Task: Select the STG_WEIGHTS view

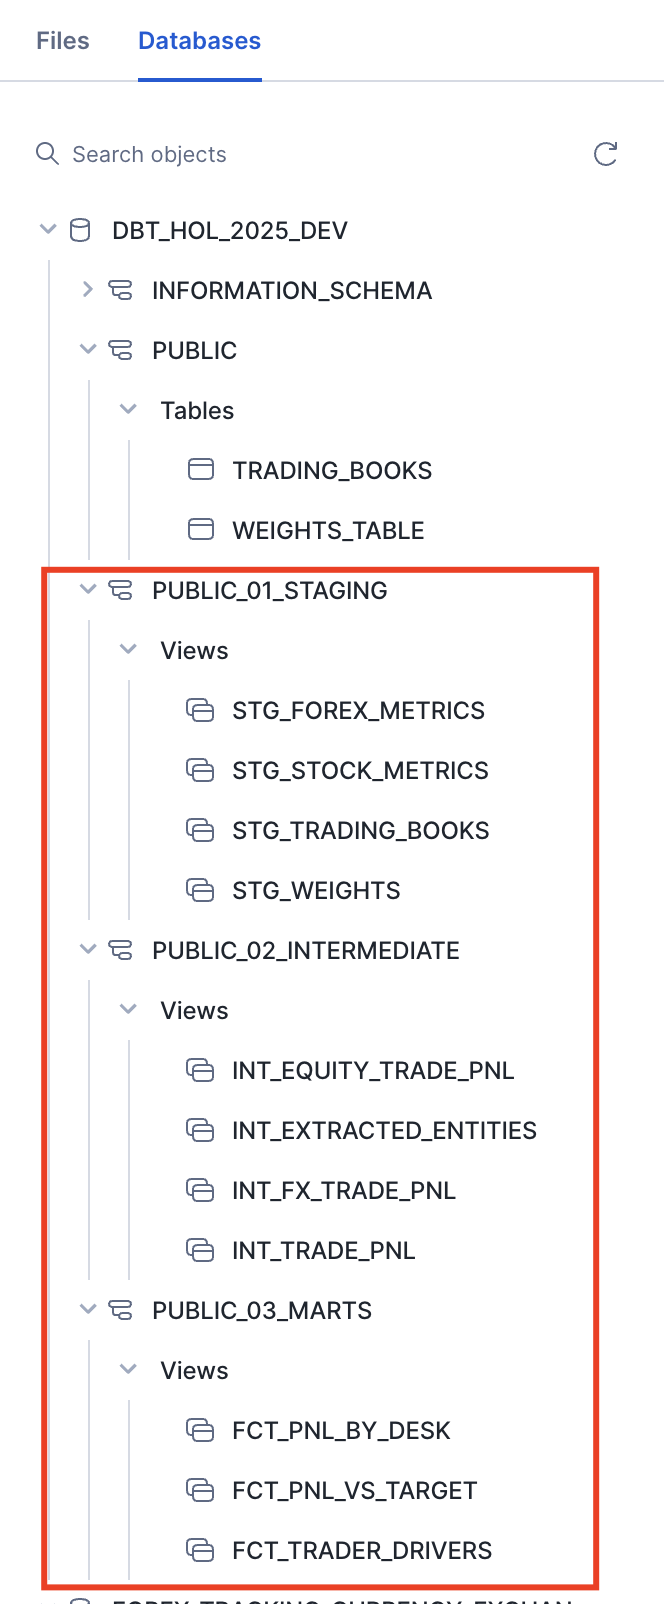Action: click(316, 891)
